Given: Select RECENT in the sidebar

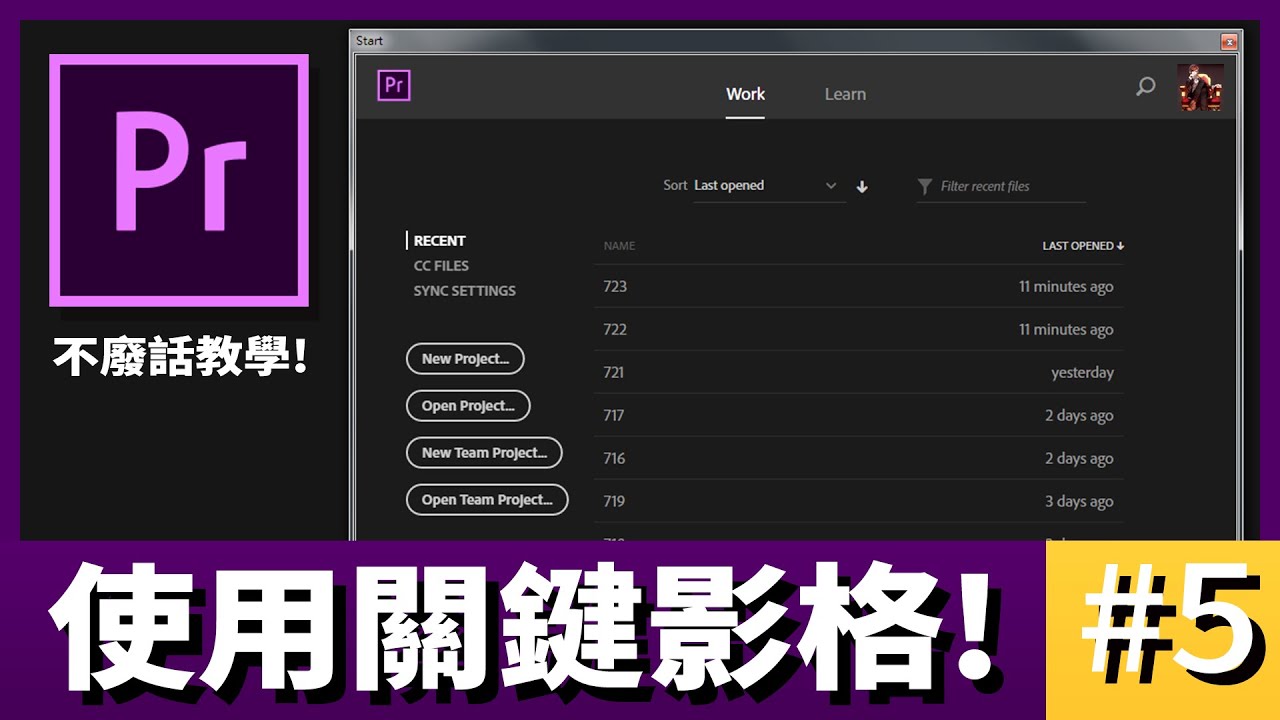Looking at the screenshot, I should pyautogui.click(x=439, y=241).
